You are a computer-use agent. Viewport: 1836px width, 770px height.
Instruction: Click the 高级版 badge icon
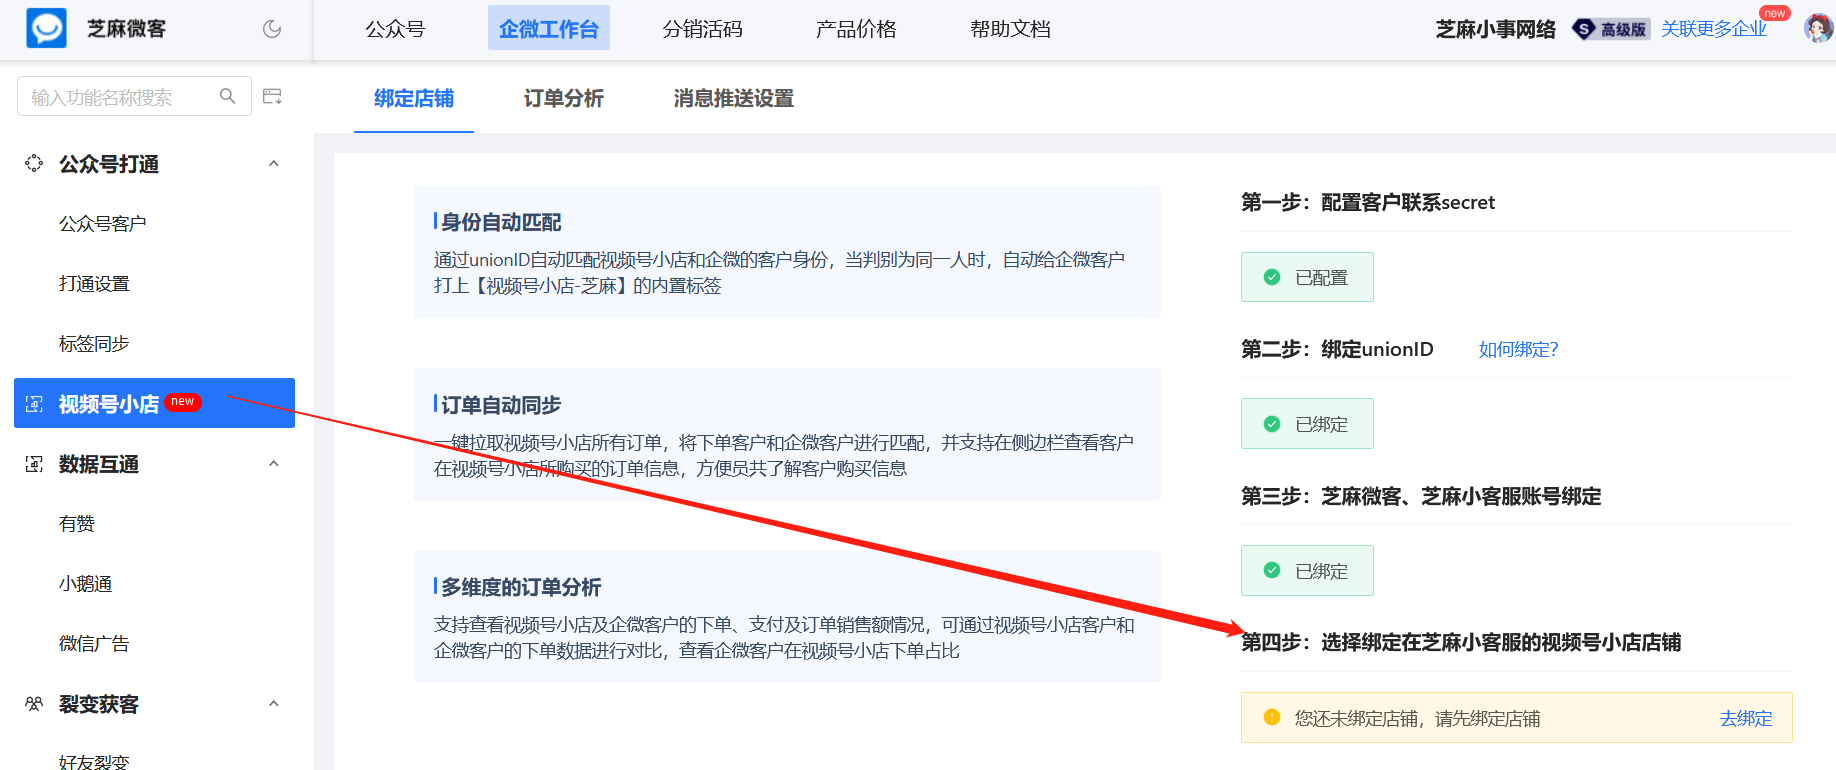tap(1610, 29)
